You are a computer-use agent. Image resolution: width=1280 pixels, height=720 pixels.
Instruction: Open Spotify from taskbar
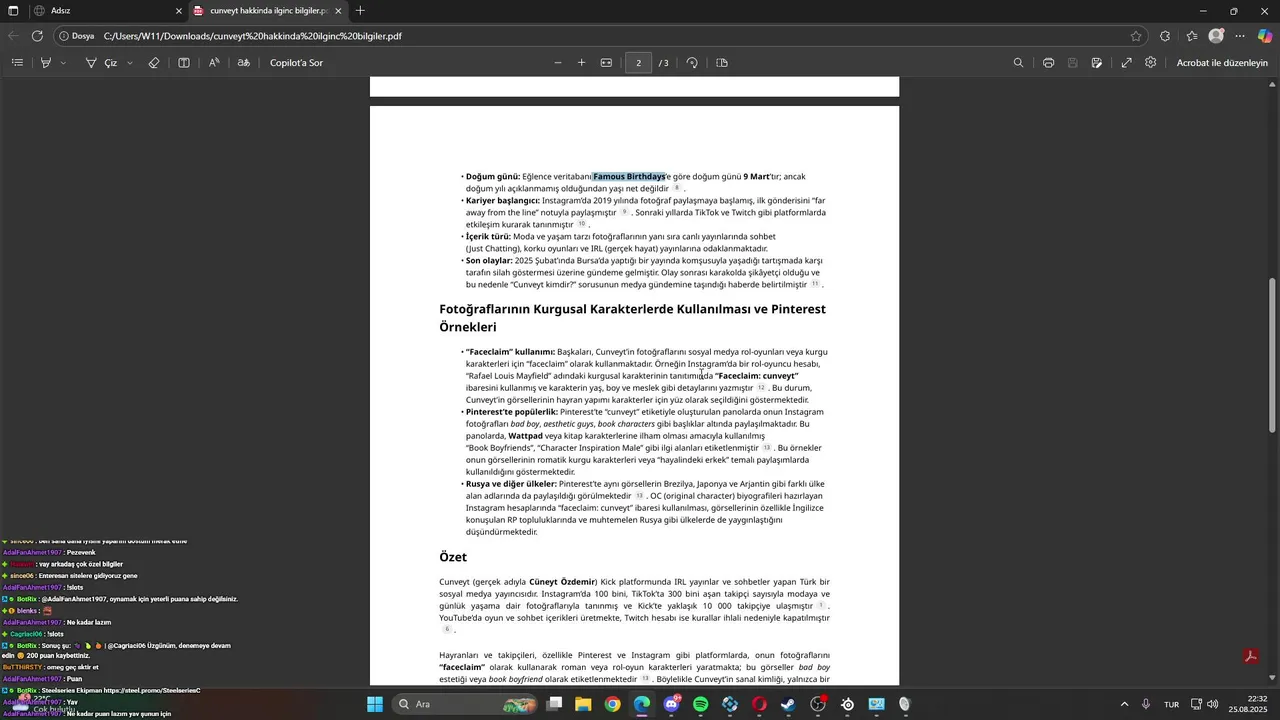(701, 704)
